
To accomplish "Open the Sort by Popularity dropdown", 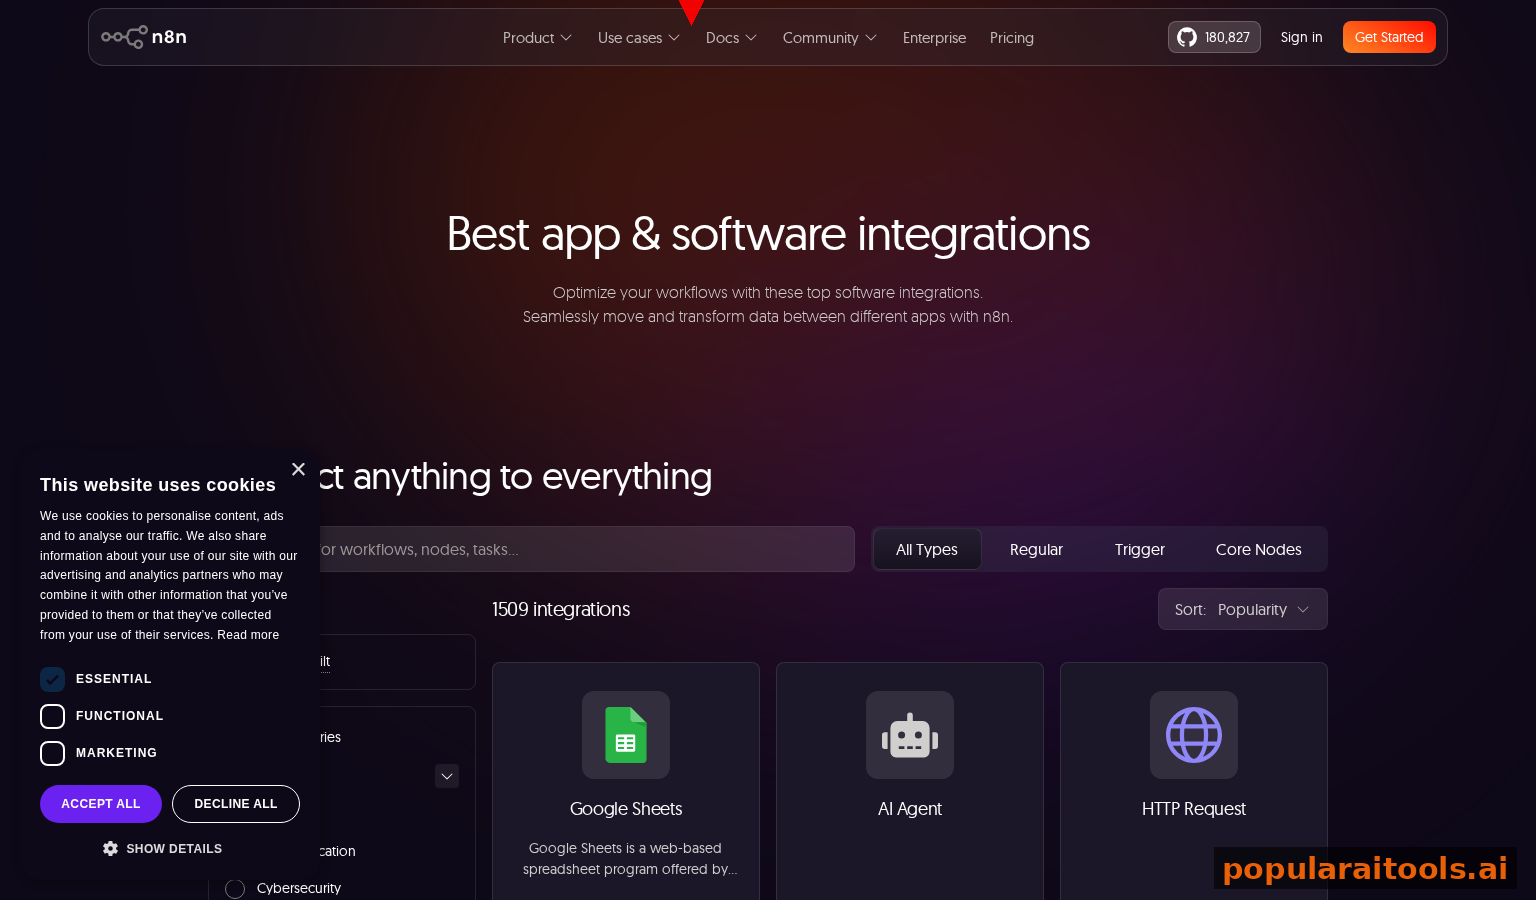I will [1242, 609].
